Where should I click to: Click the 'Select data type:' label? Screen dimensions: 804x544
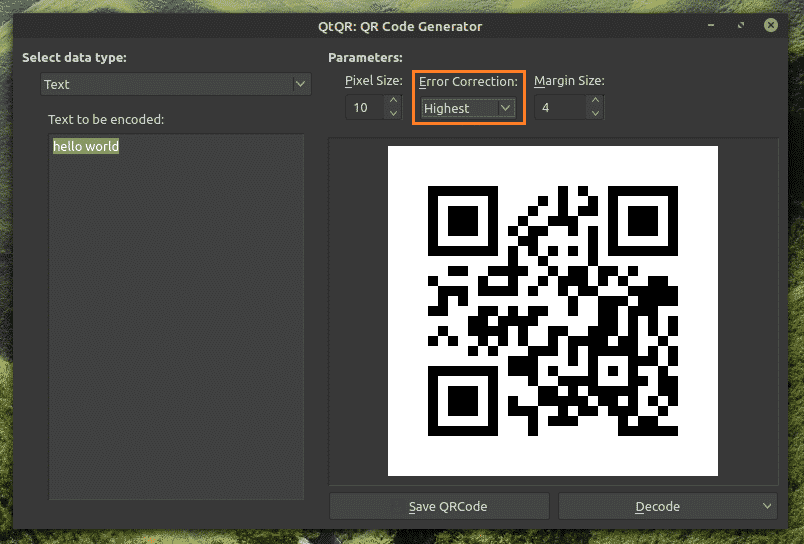pos(74,58)
